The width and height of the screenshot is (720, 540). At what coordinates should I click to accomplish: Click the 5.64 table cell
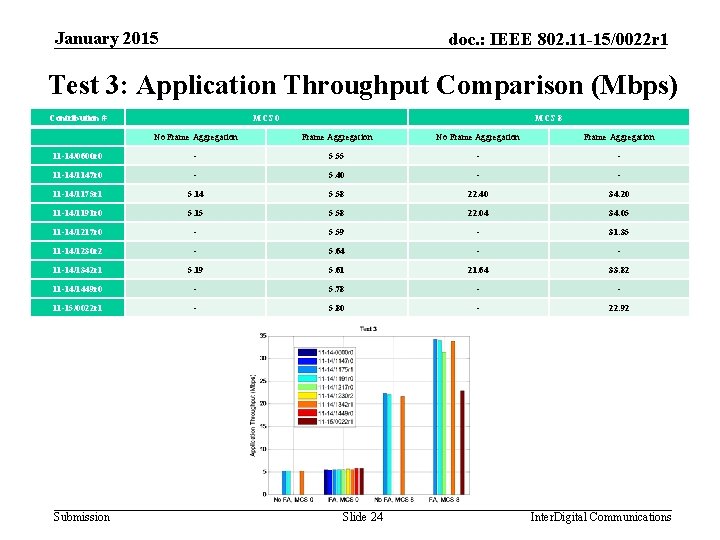click(x=336, y=251)
